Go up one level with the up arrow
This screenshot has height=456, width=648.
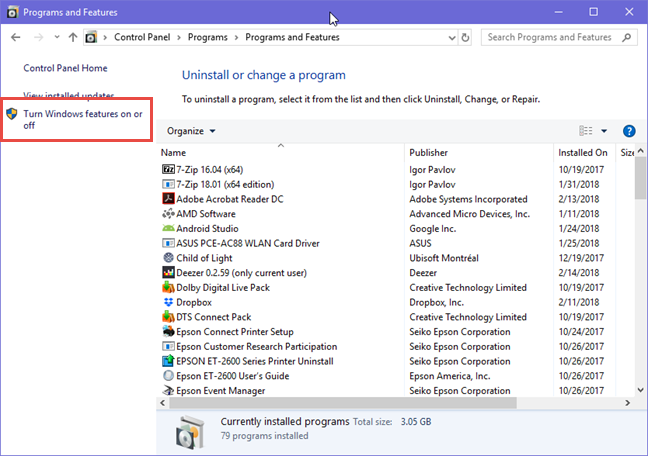tap(73, 38)
